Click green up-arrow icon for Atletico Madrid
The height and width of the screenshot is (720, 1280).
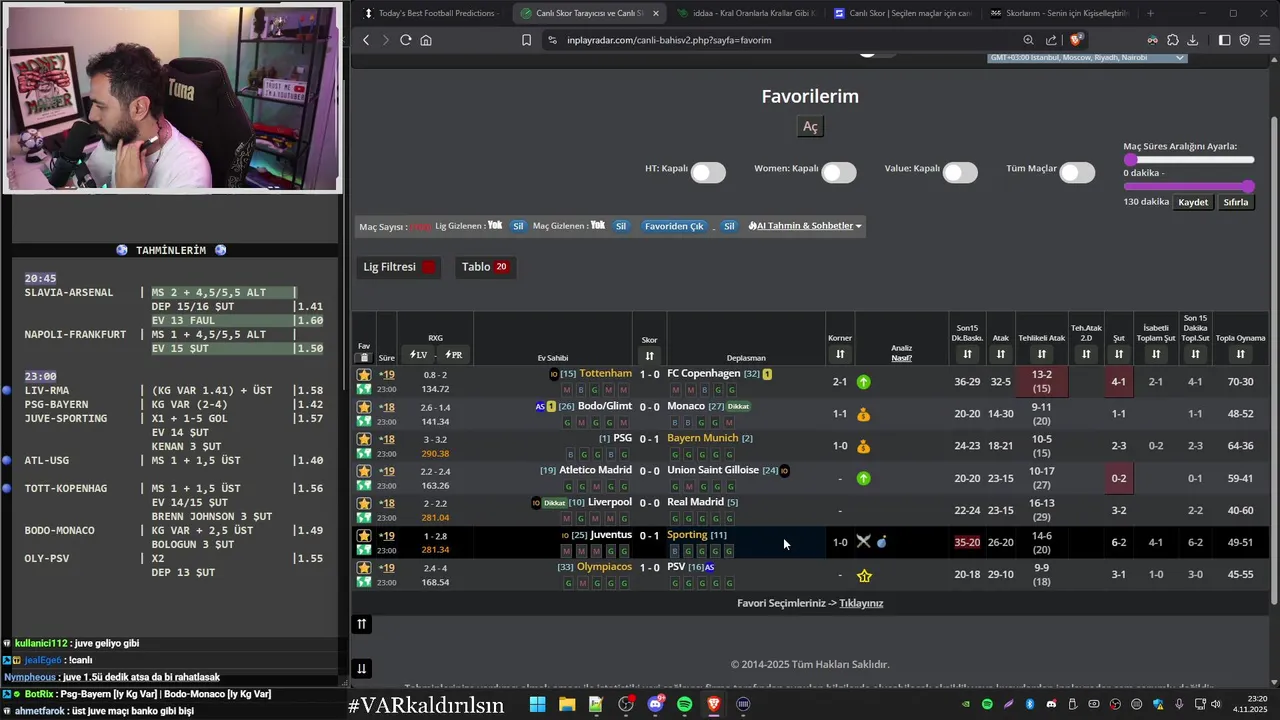[864, 478]
